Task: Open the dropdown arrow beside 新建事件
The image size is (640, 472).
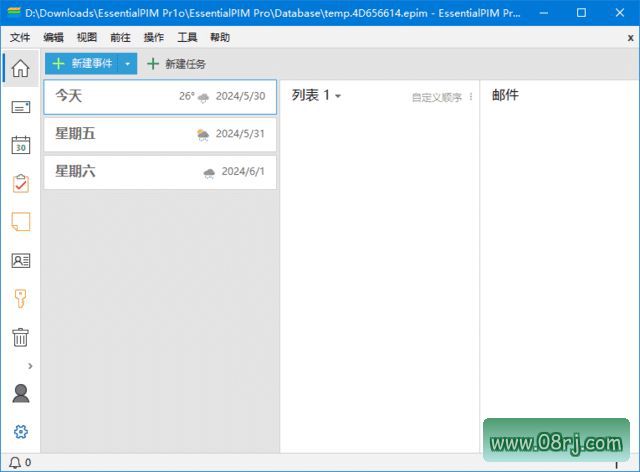Action: 128,64
